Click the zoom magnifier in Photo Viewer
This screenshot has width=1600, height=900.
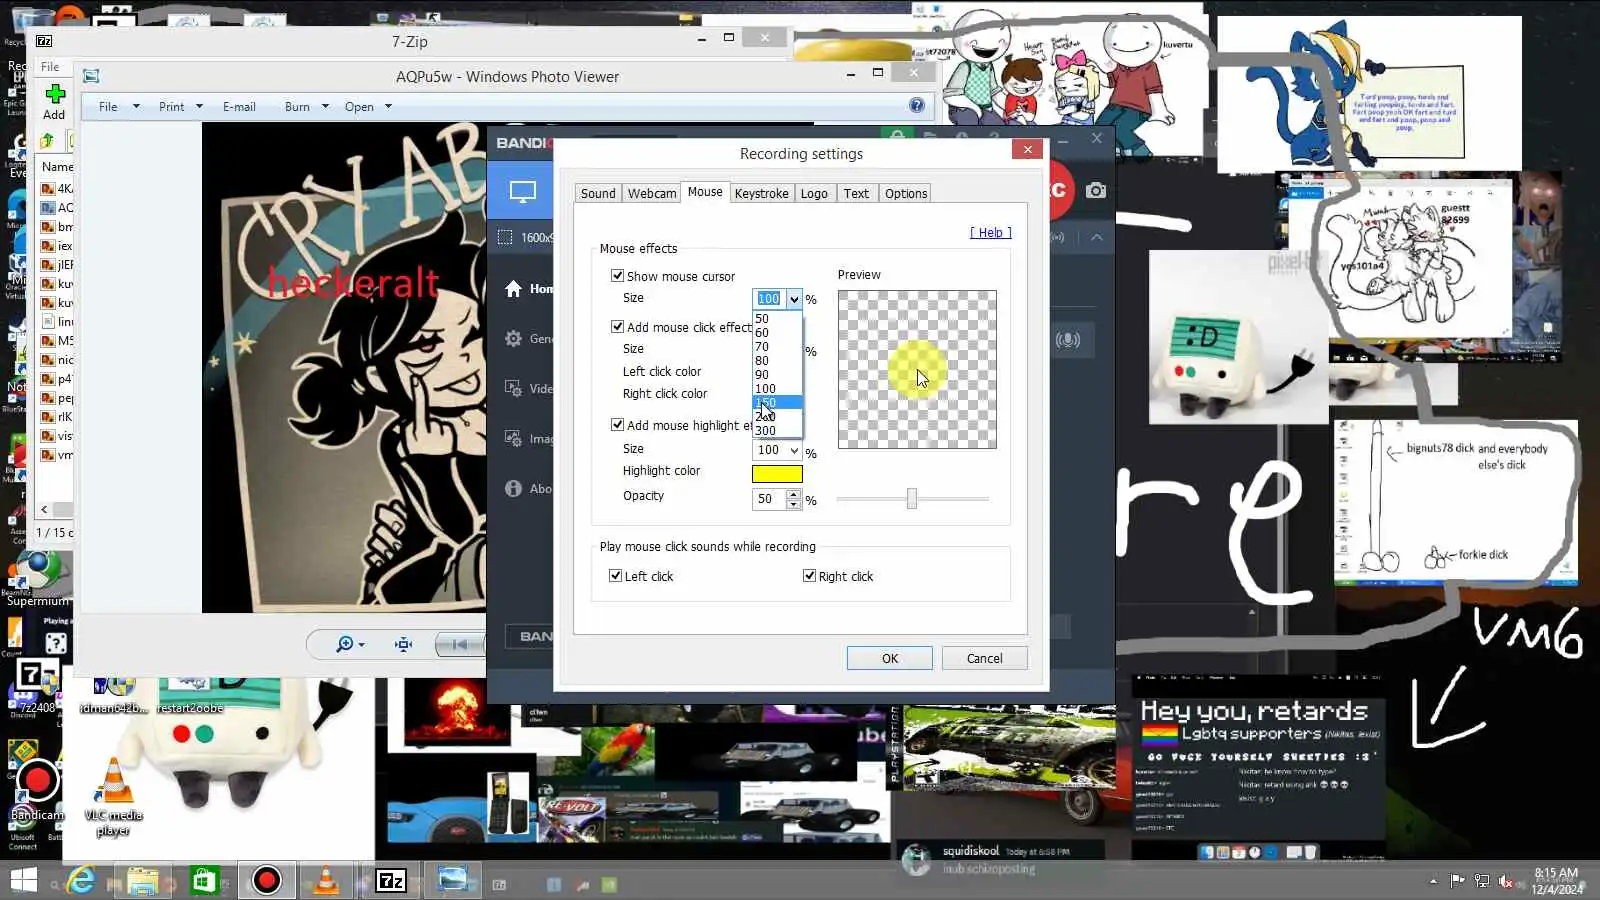[x=345, y=644]
